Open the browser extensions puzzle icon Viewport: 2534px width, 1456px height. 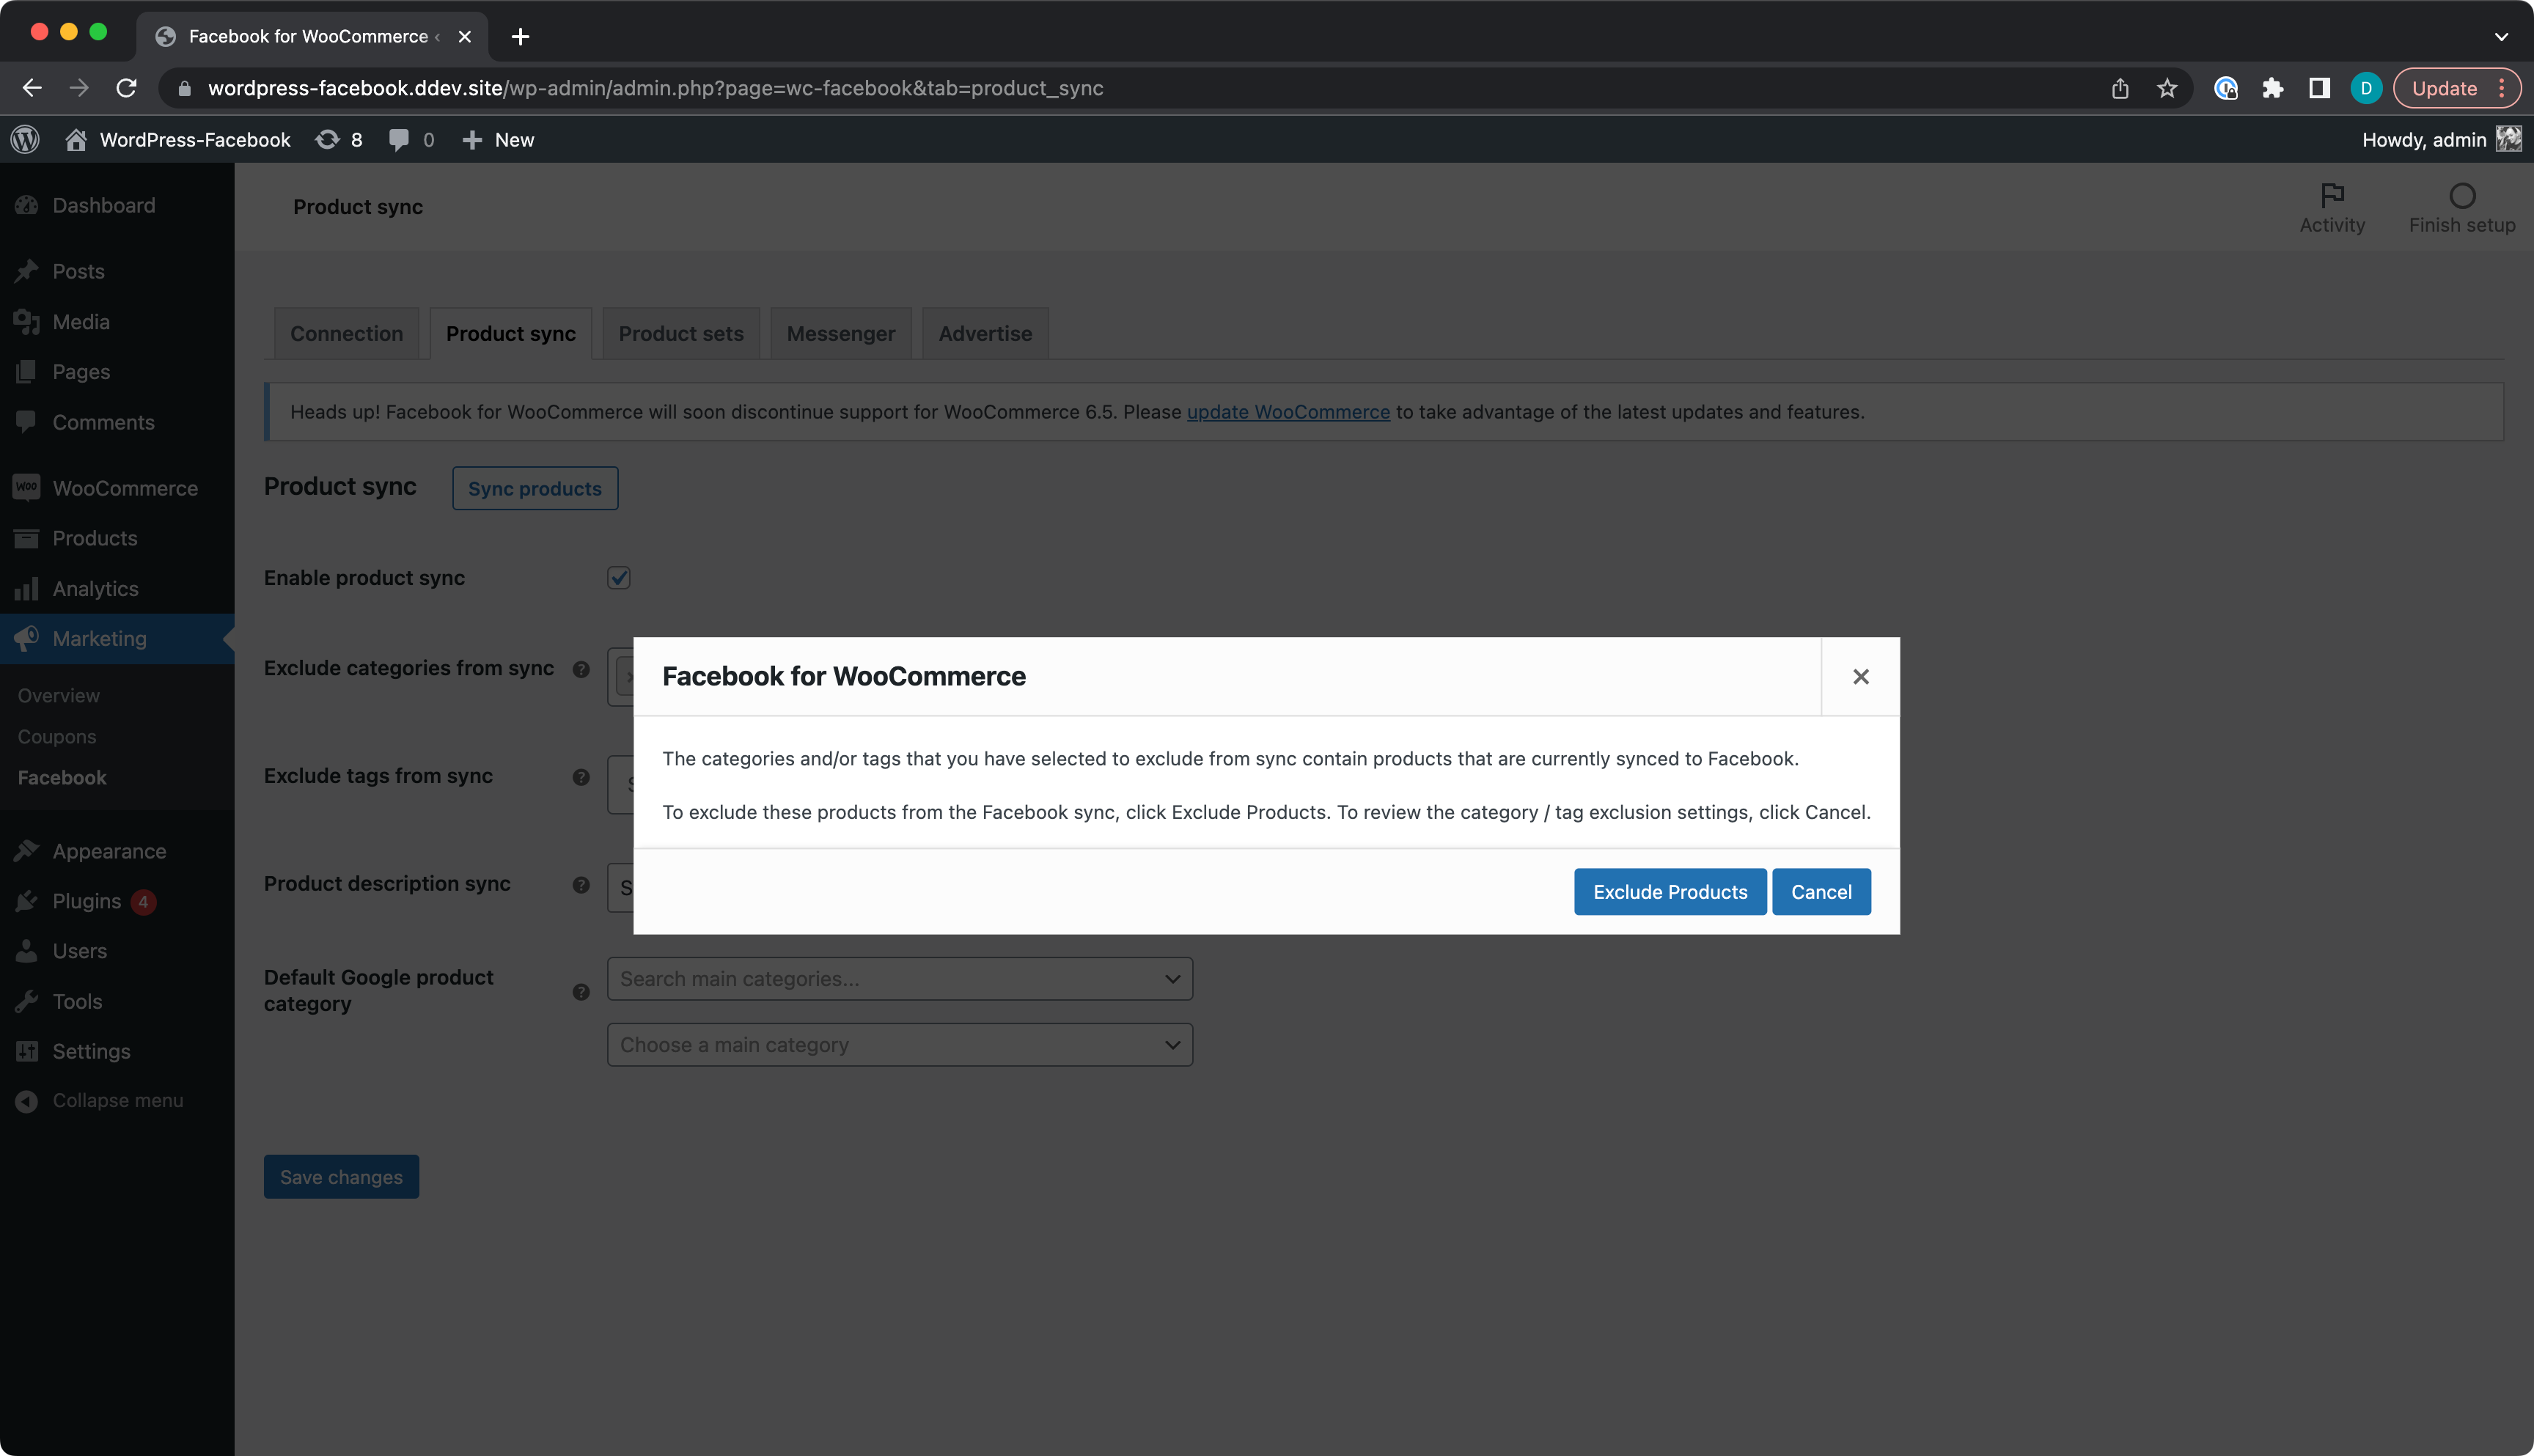[x=2272, y=88]
